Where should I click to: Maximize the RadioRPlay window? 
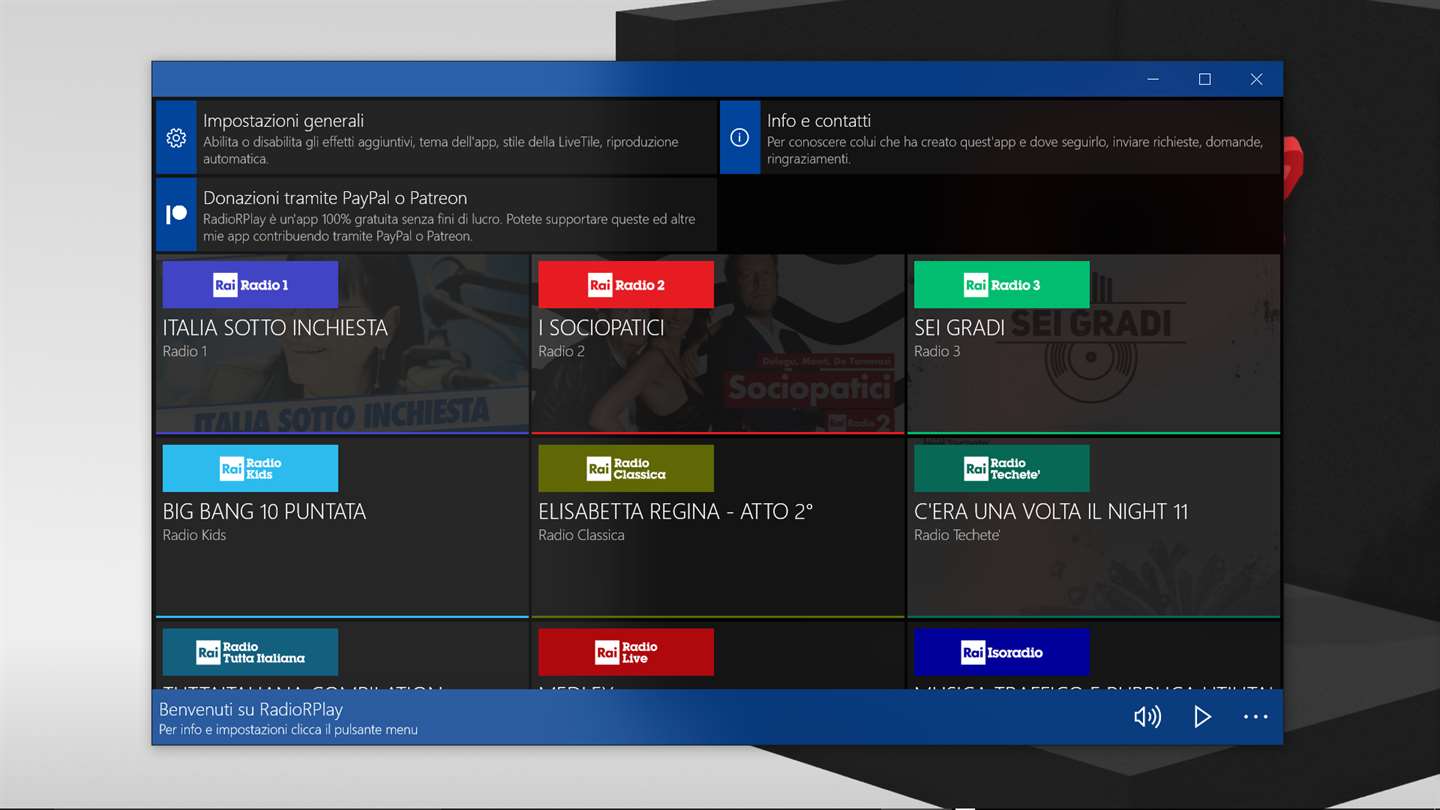pyautogui.click(x=1205, y=79)
